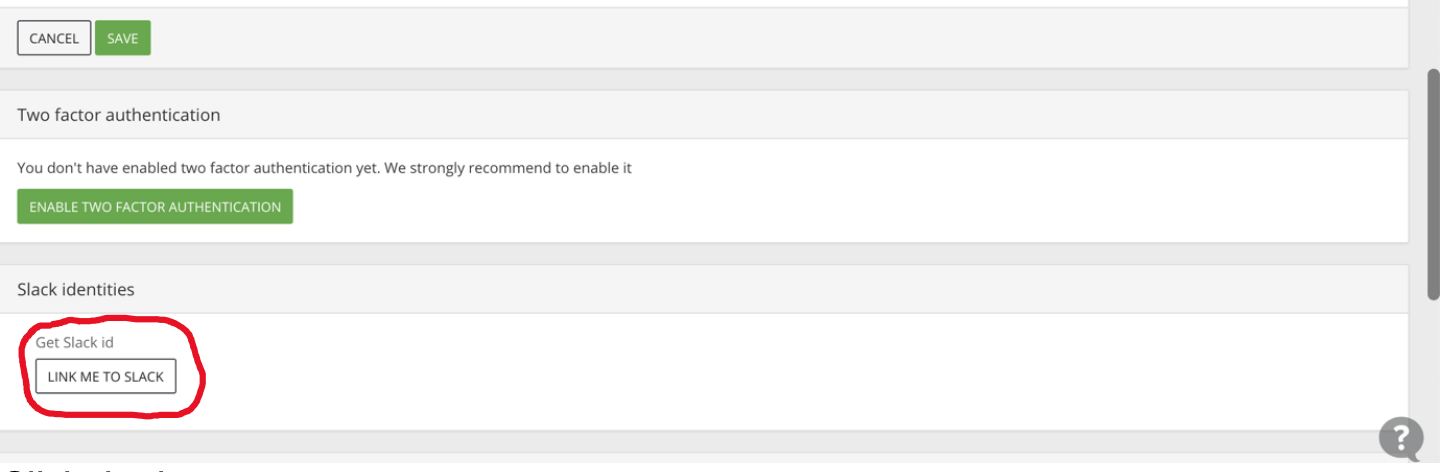Click the green SAVE button

tap(123, 38)
